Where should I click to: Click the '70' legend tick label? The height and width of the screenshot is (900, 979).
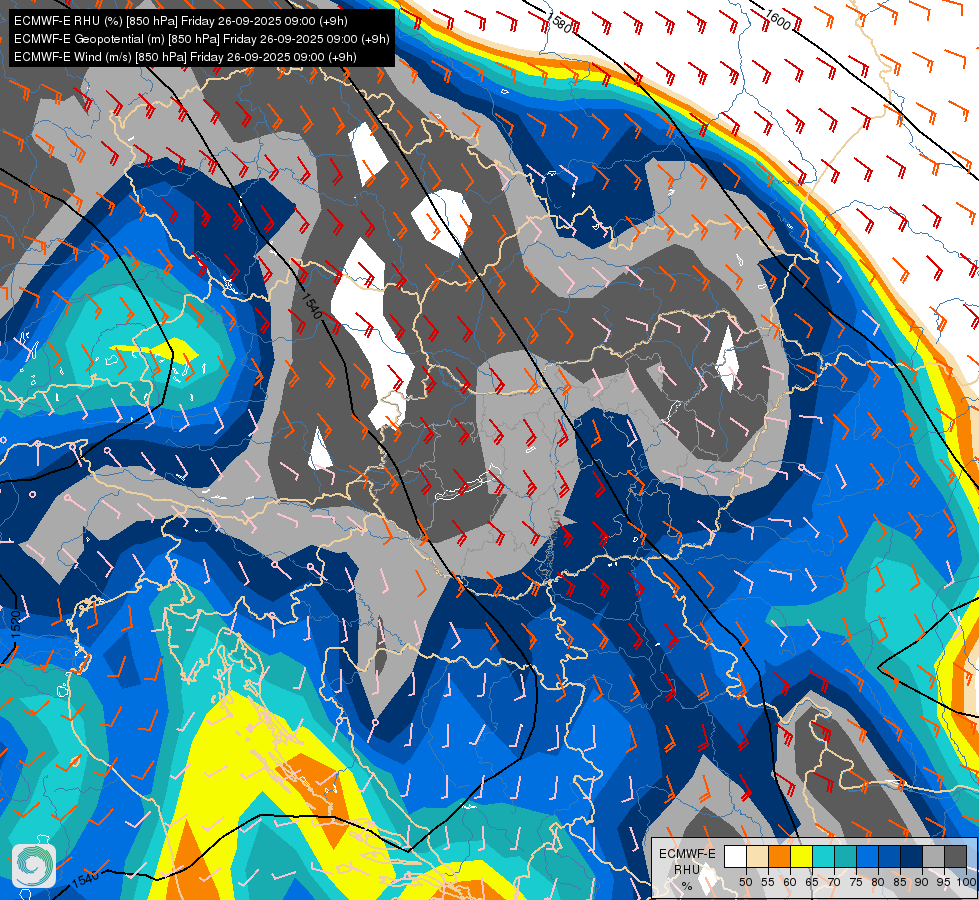[x=834, y=882]
